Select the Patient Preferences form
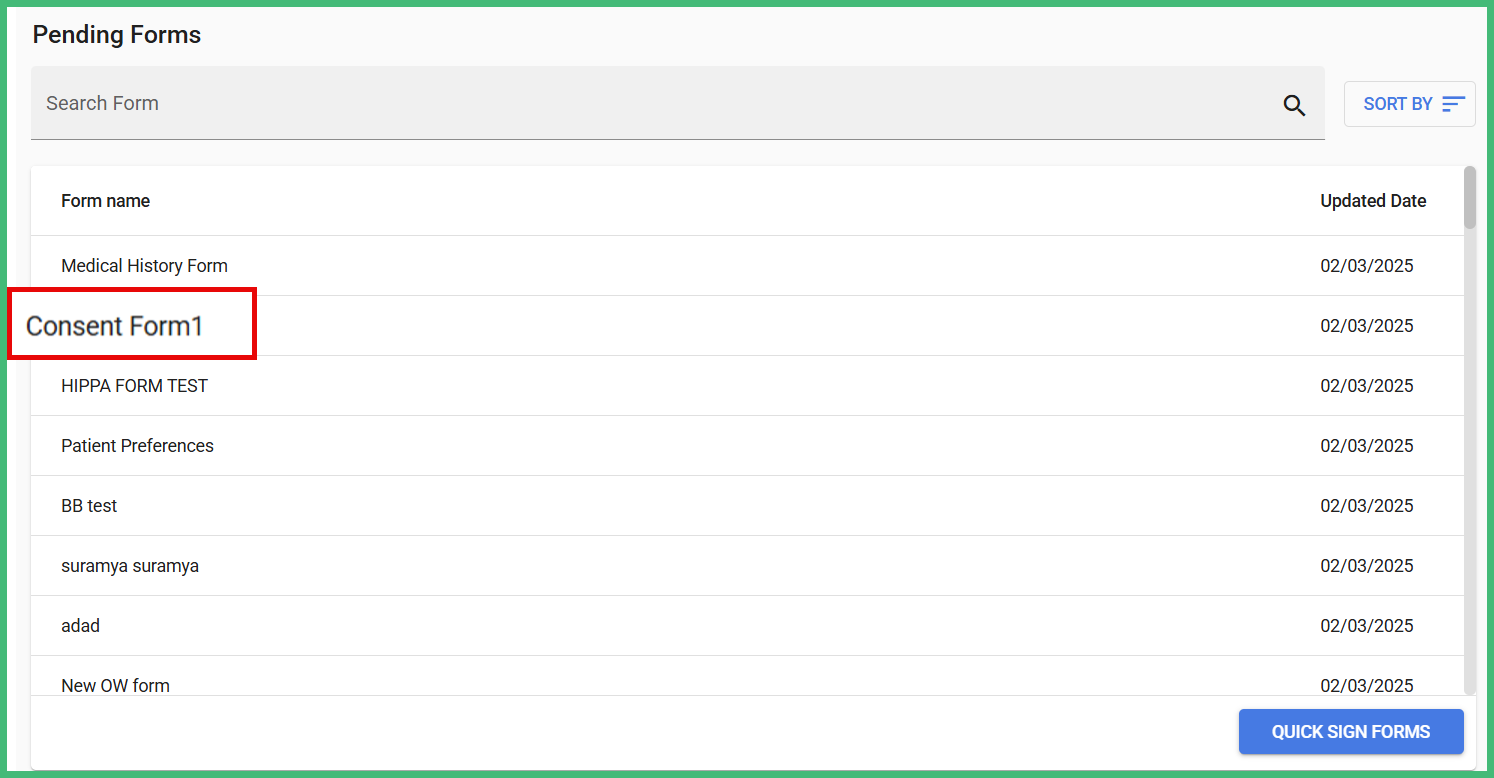This screenshot has width=1494, height=778. (138, 446)
